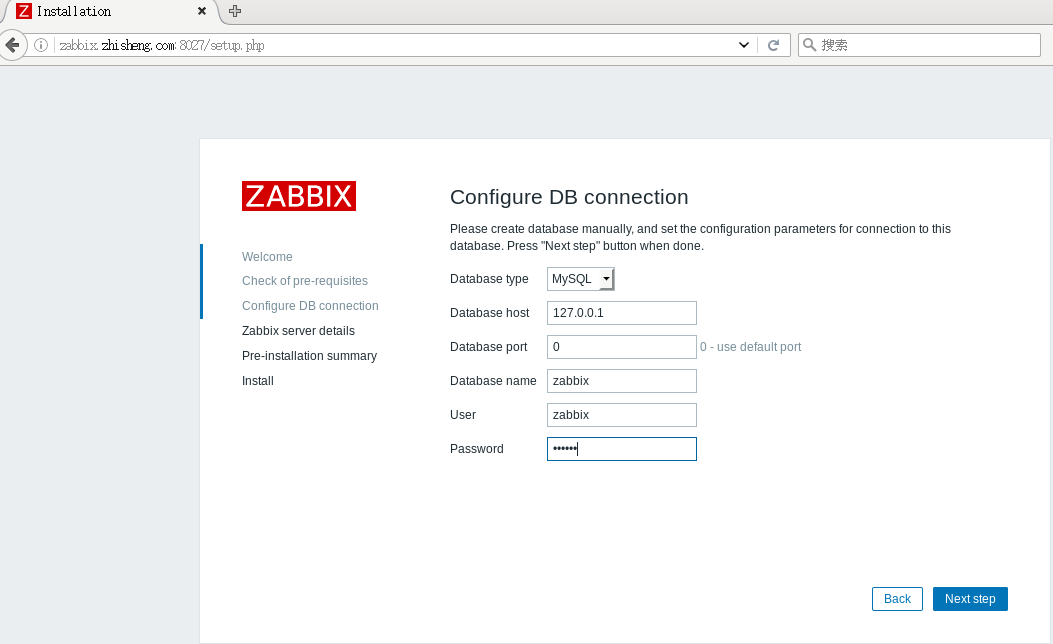This screenshot has width=1053, height=644.
Task: Click the Welcome step in sidebar
Action: point(267,257)
